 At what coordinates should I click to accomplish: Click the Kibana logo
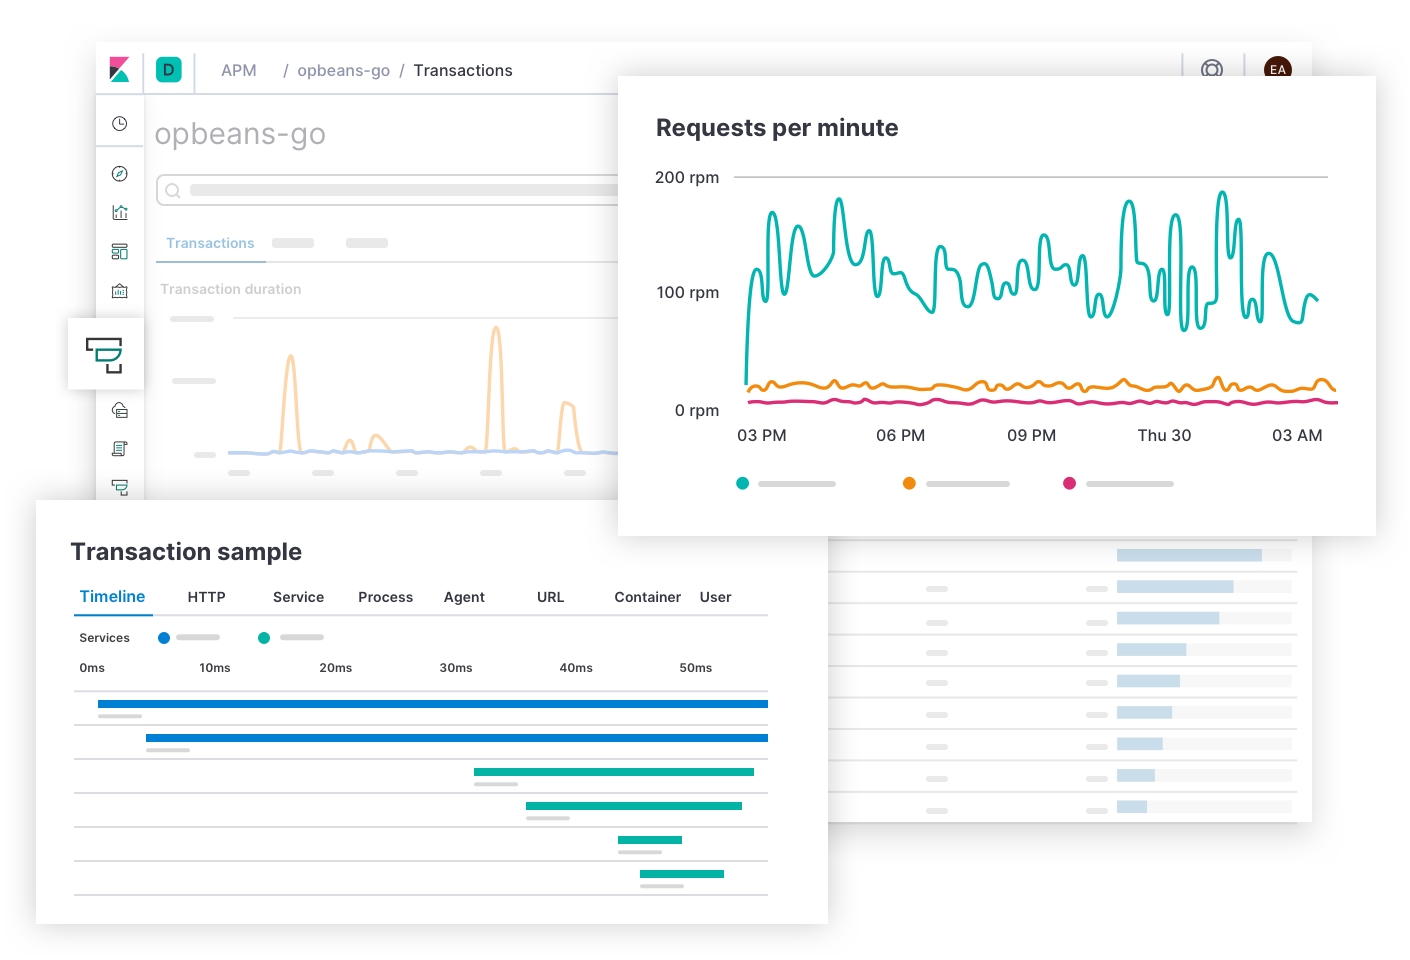pos(120,69)
